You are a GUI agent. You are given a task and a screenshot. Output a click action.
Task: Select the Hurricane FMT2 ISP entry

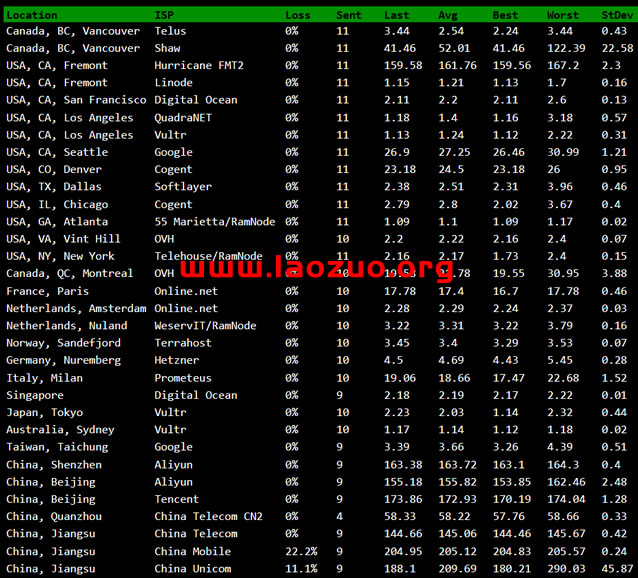[x=199, y=65]
